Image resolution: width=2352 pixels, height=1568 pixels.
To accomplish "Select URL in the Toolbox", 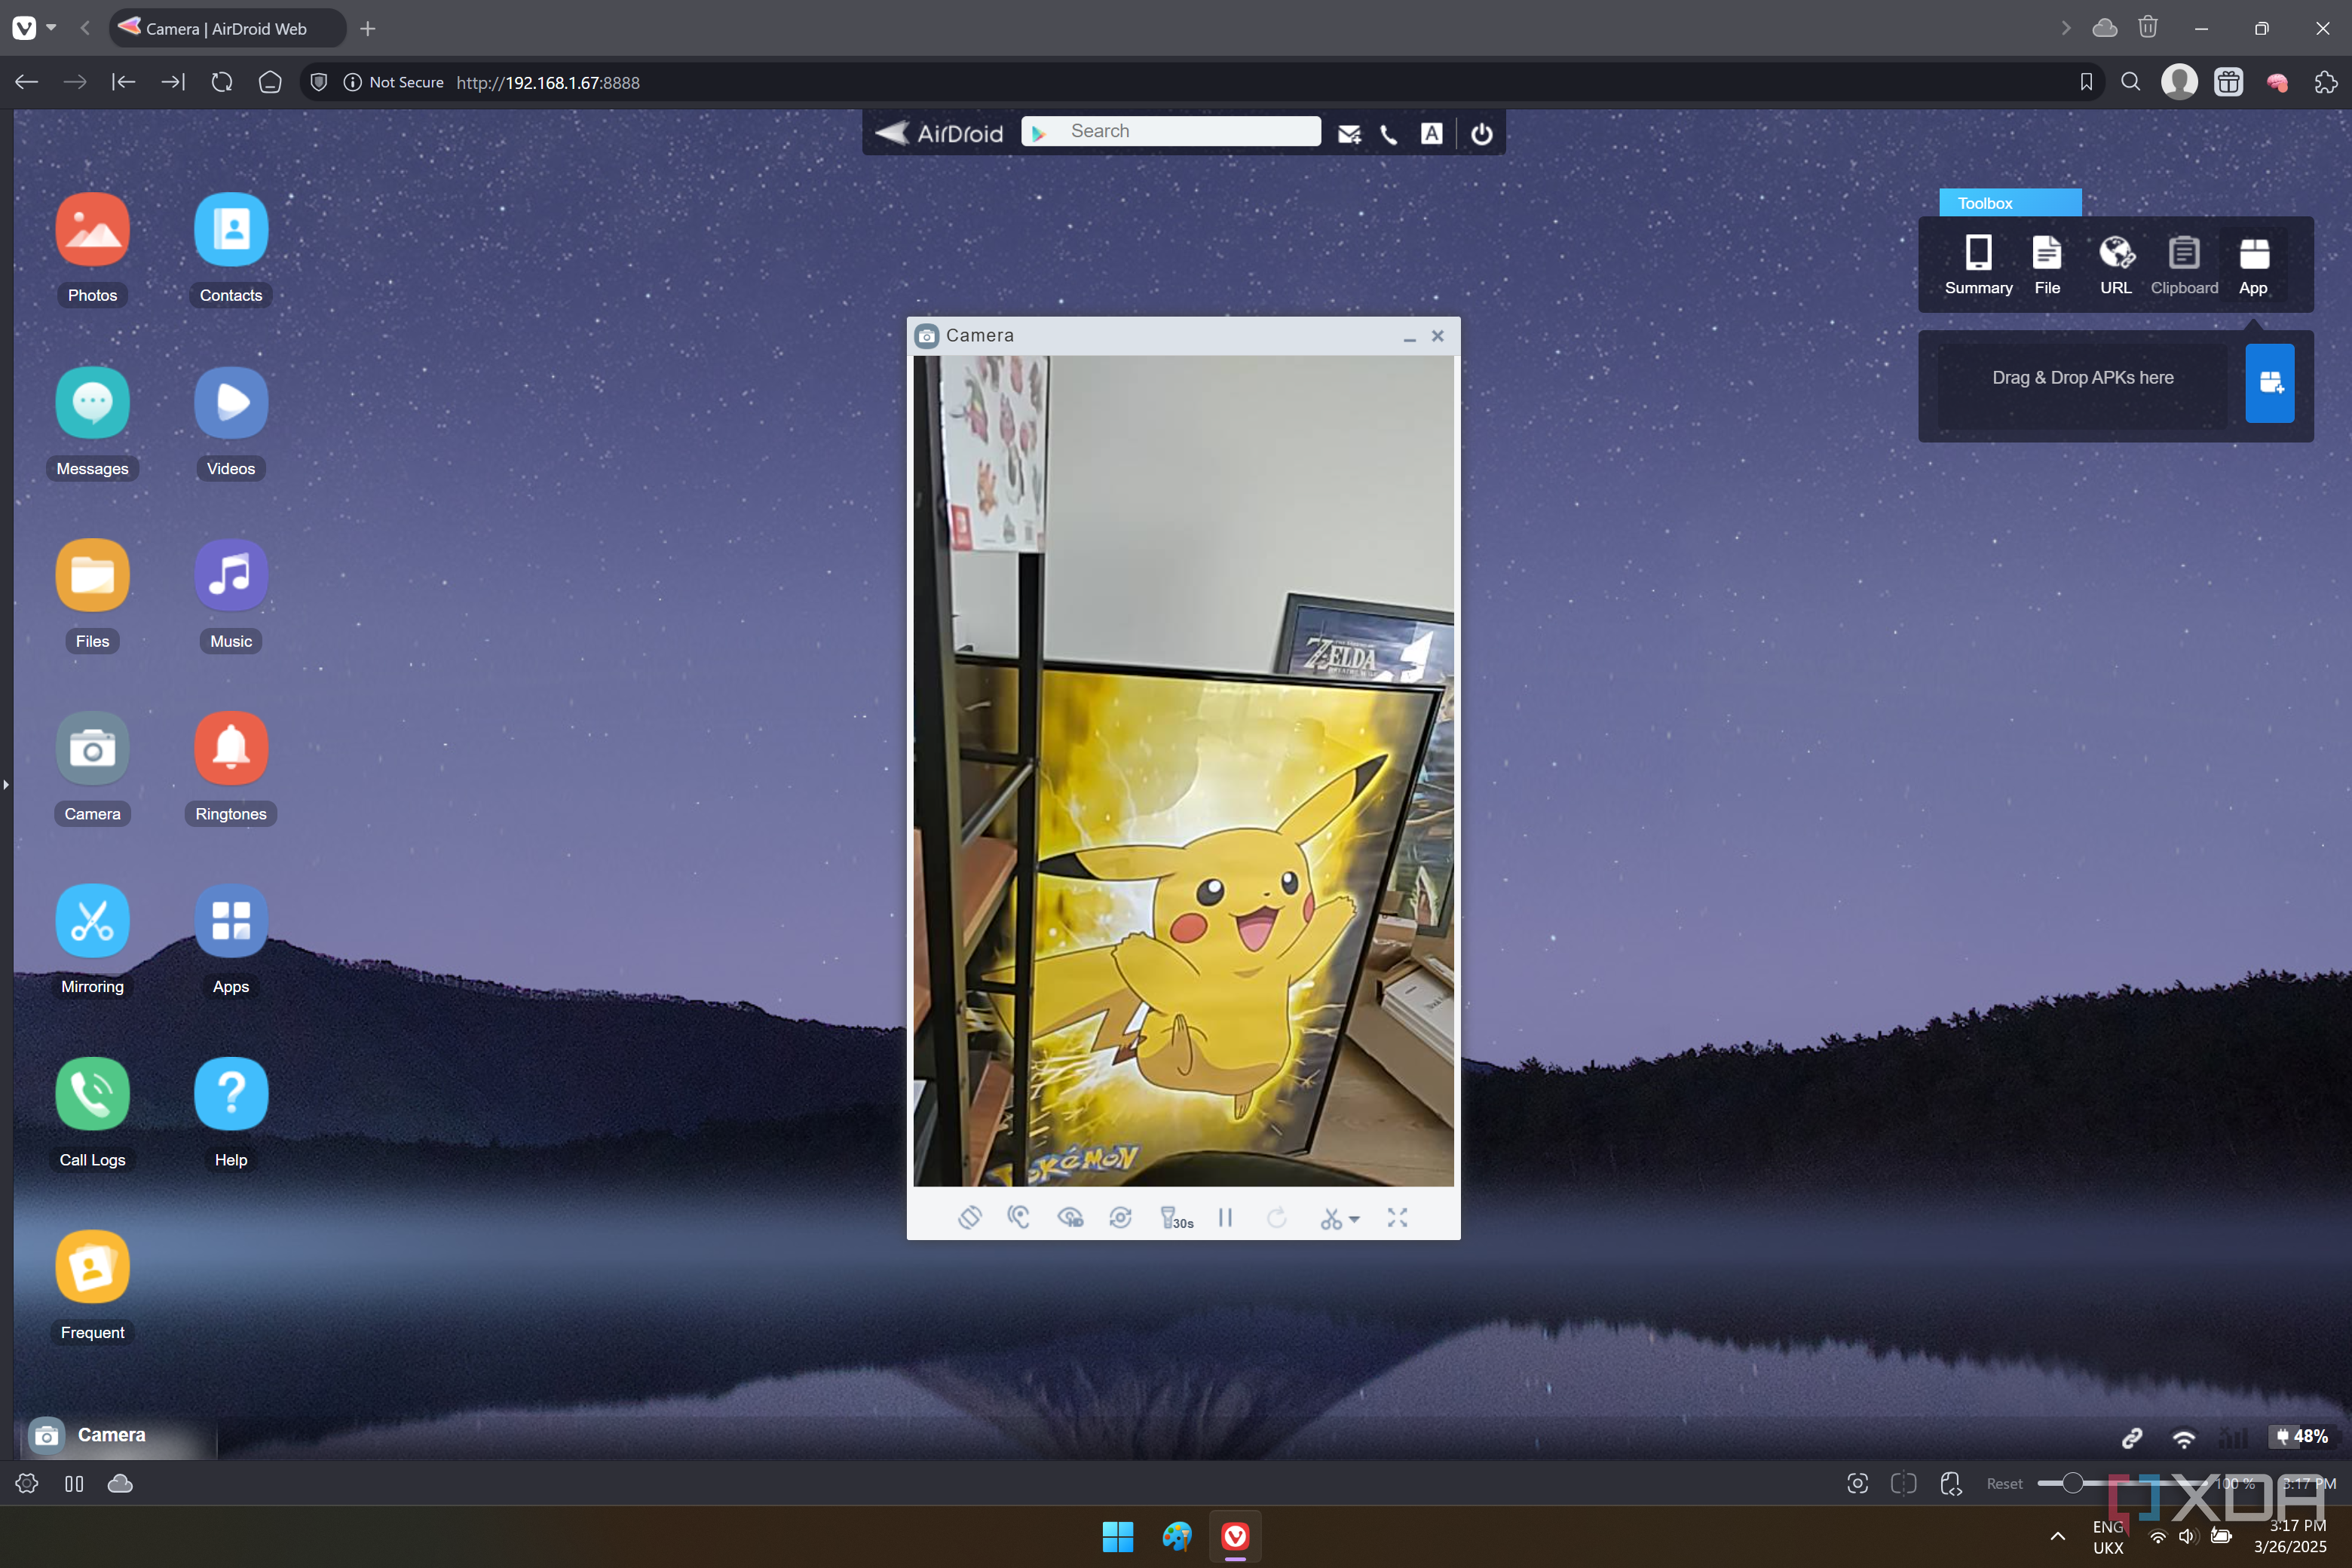I will point(2116,265).
